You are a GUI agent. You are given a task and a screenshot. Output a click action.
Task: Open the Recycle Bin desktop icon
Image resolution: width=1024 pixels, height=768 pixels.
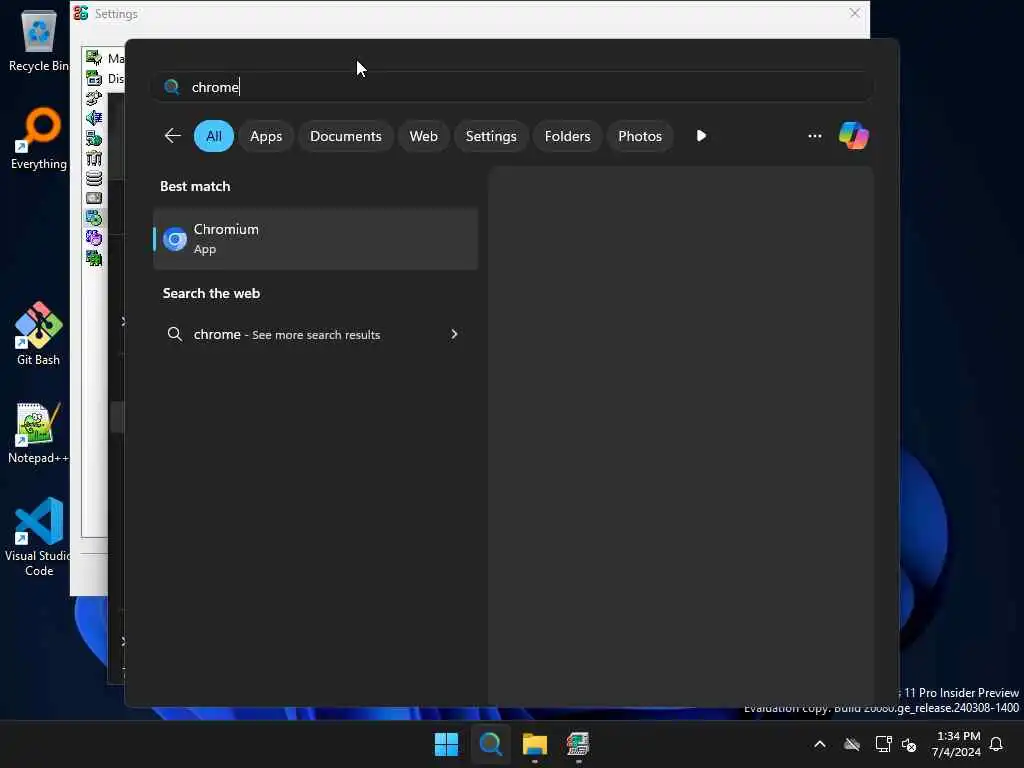[x=39, y=40]
